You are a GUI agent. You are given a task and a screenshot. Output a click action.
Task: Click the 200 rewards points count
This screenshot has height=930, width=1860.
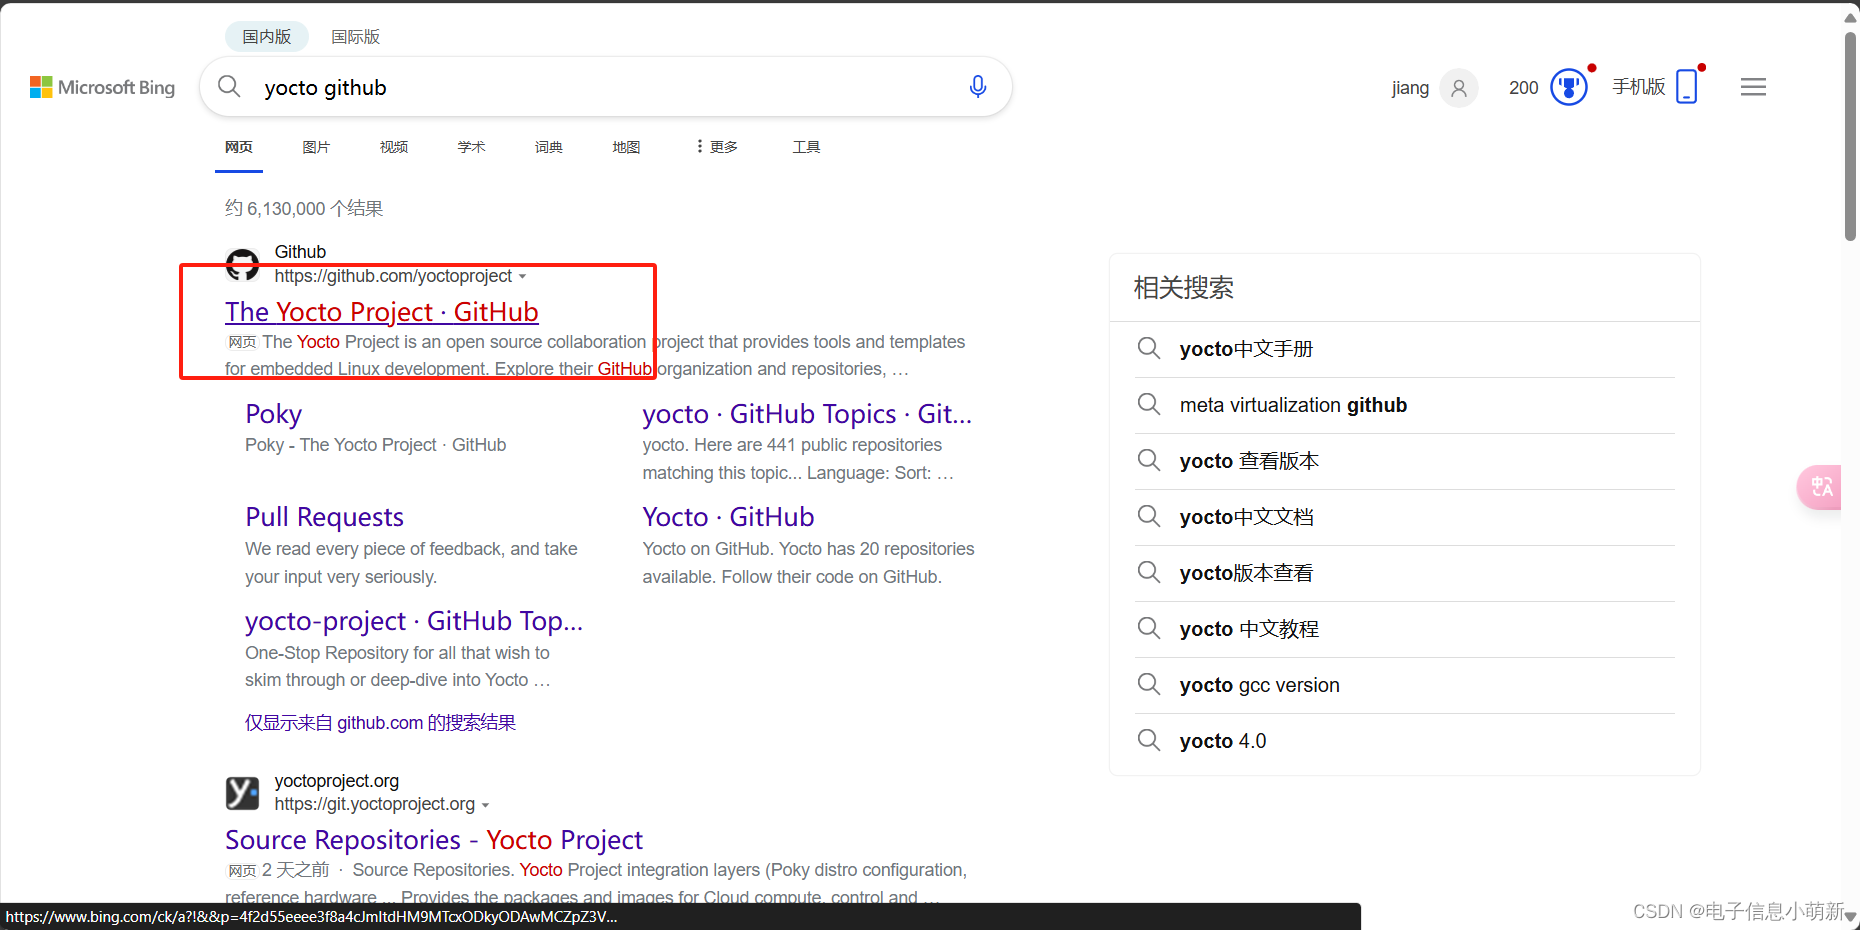1524,88
